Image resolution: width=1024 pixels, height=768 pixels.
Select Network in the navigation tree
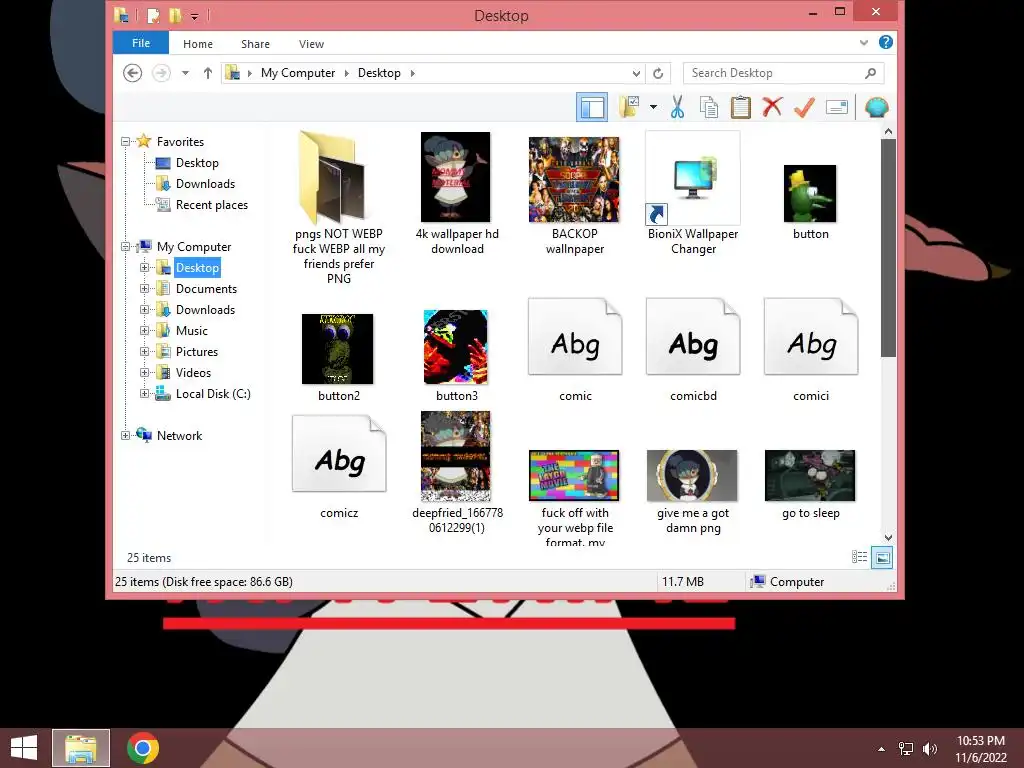click(x=180, y=436)
